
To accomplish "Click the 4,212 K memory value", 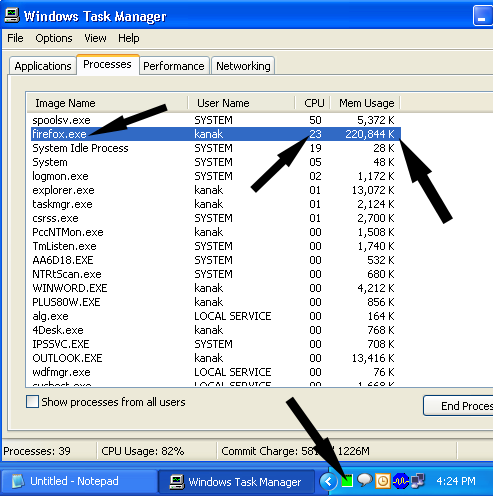I will [376, 288].
